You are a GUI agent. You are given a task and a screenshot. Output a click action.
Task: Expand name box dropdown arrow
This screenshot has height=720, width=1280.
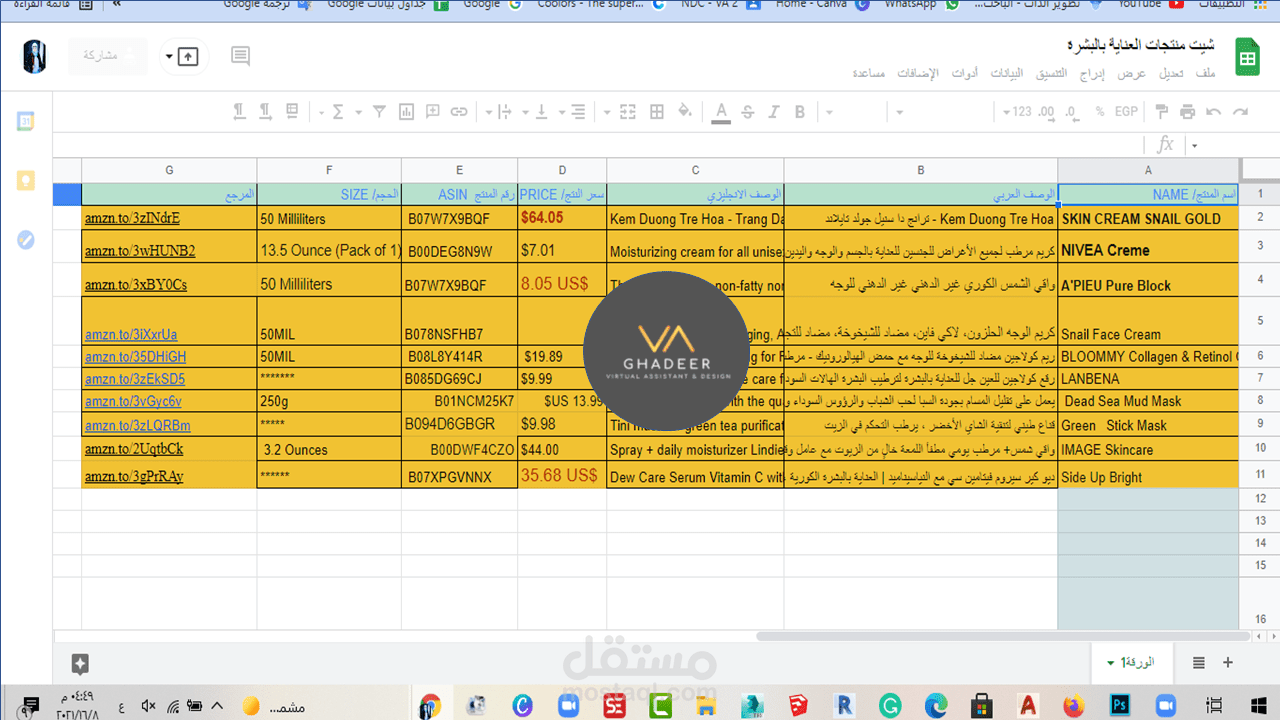click(x=1195, y=145)
